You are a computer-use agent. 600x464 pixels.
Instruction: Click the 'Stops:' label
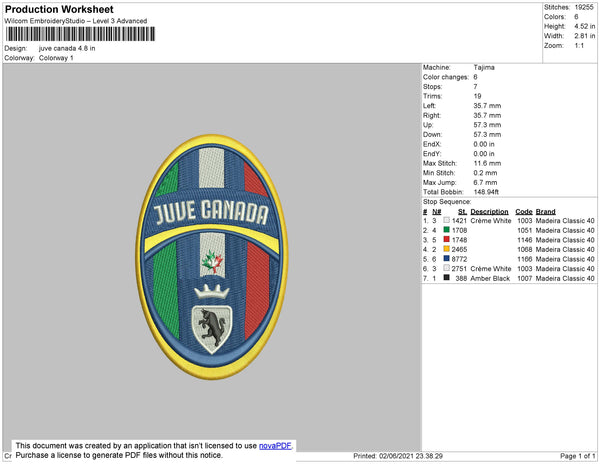point(432,87)
